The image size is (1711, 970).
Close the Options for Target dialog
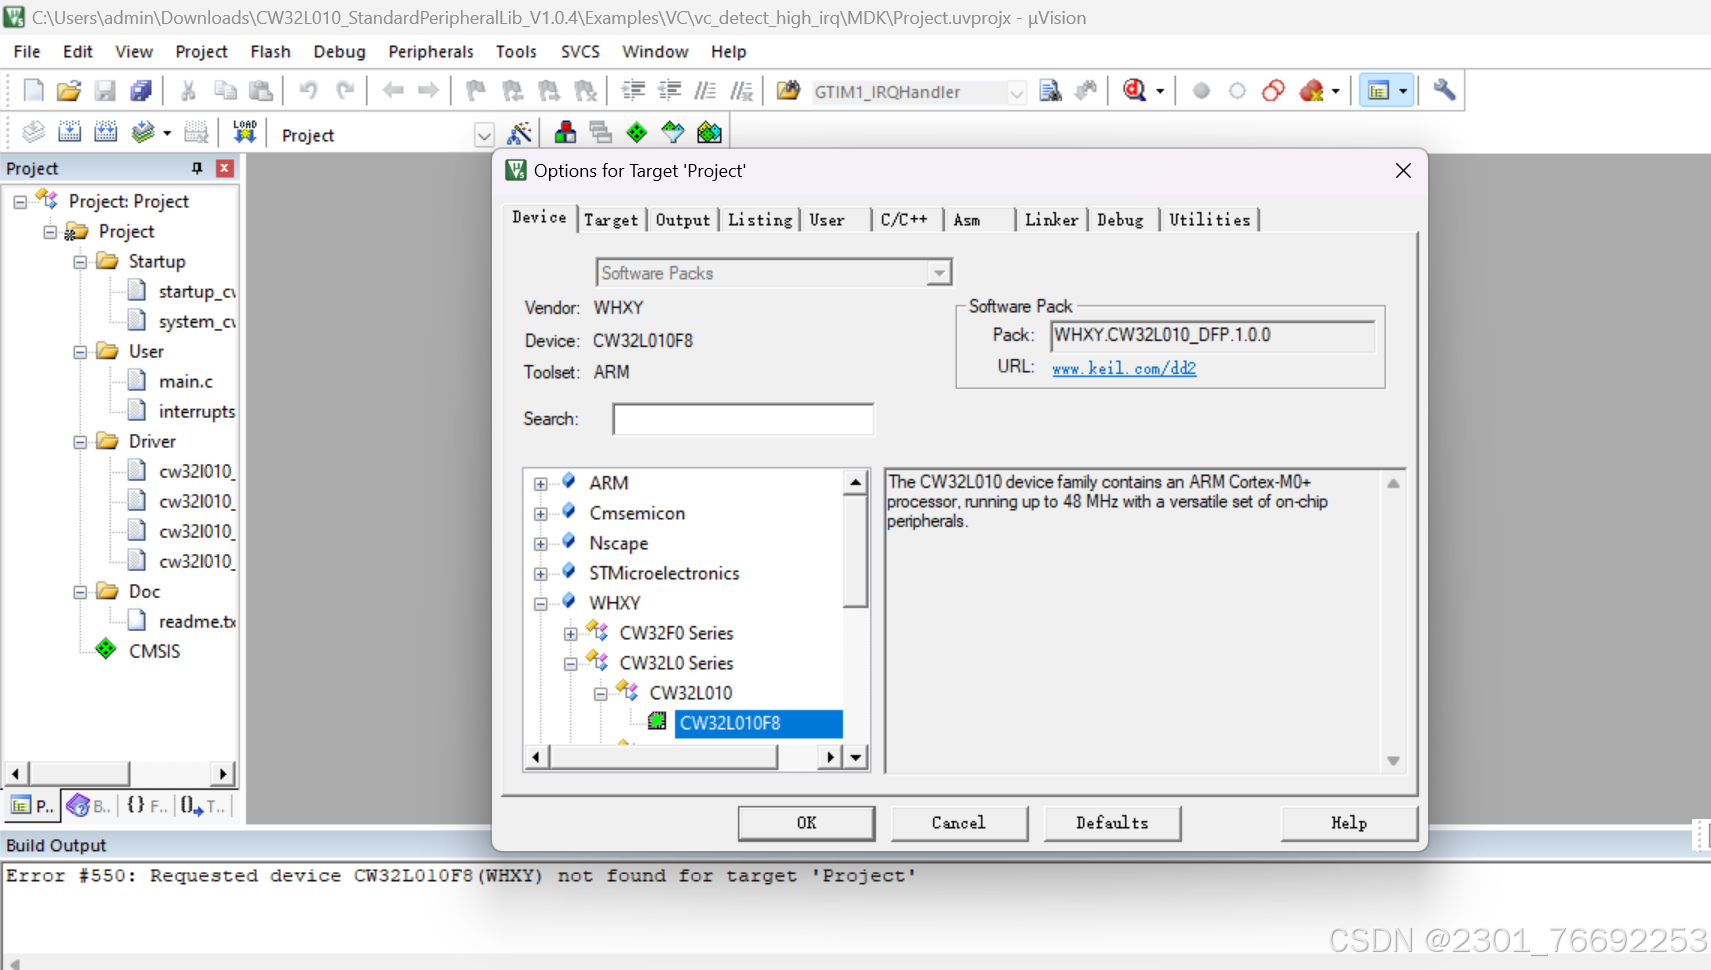1403,171
